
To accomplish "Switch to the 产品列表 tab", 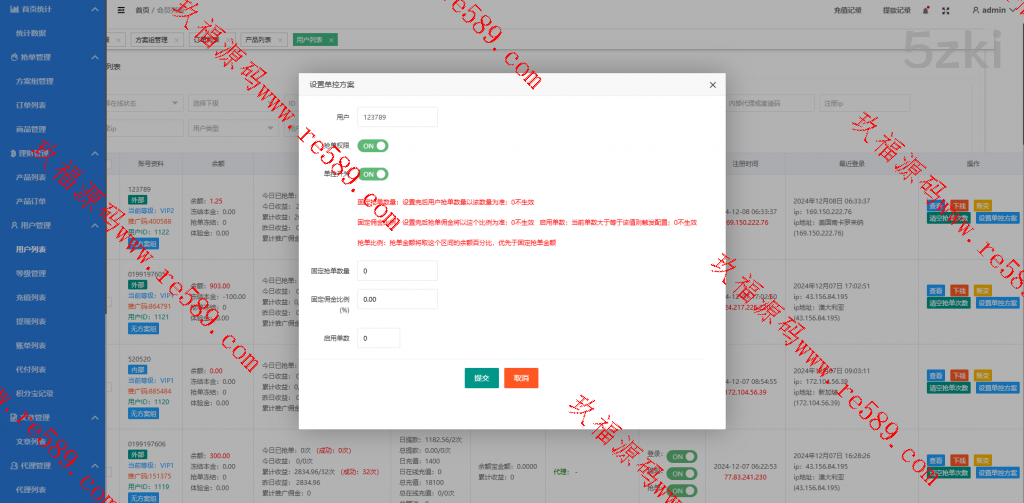I will (259, 40).
